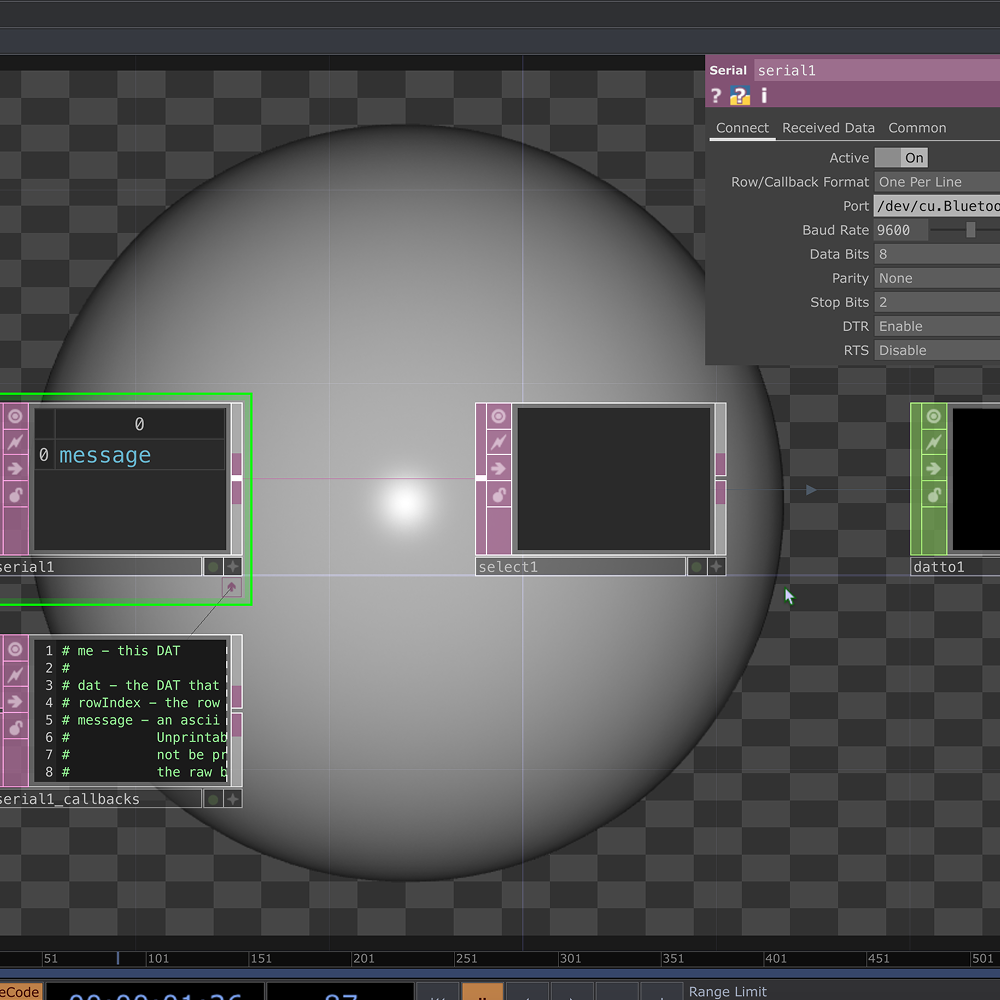Open the Port dropdown showing /dev/cu.Bluetooth

pyautogui.click(x=936, y=206)
